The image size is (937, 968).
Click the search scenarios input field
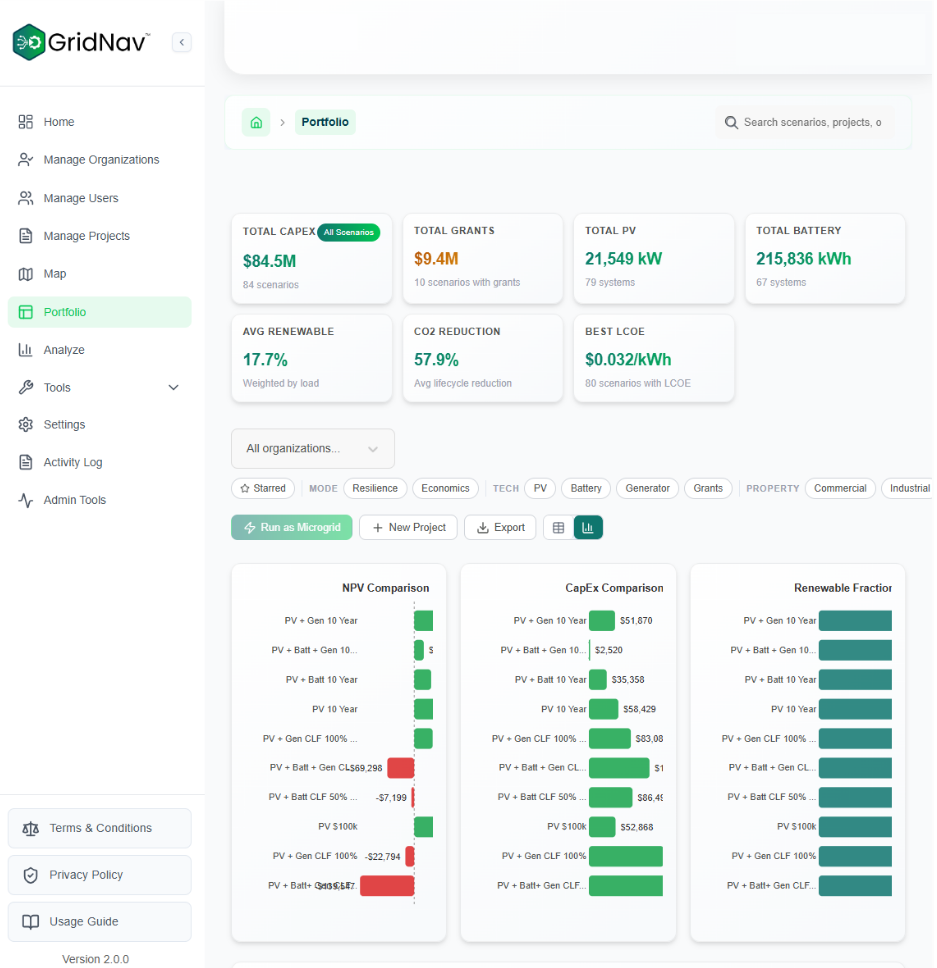(811, 122)
